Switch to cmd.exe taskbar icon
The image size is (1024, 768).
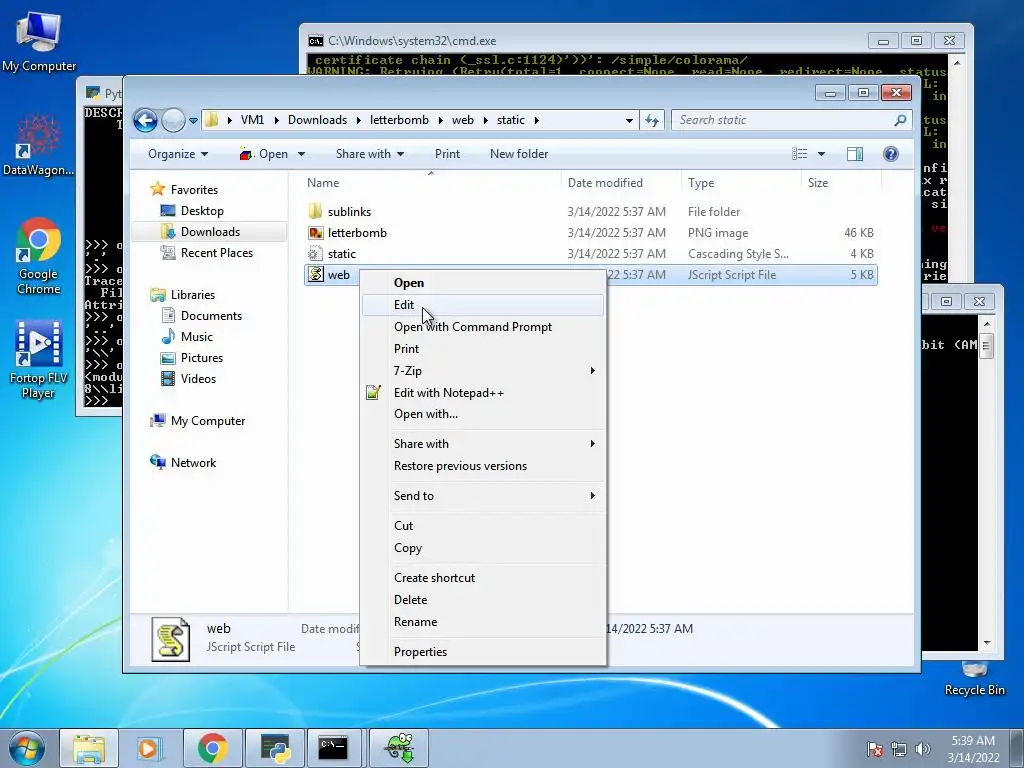pos(333,748)
